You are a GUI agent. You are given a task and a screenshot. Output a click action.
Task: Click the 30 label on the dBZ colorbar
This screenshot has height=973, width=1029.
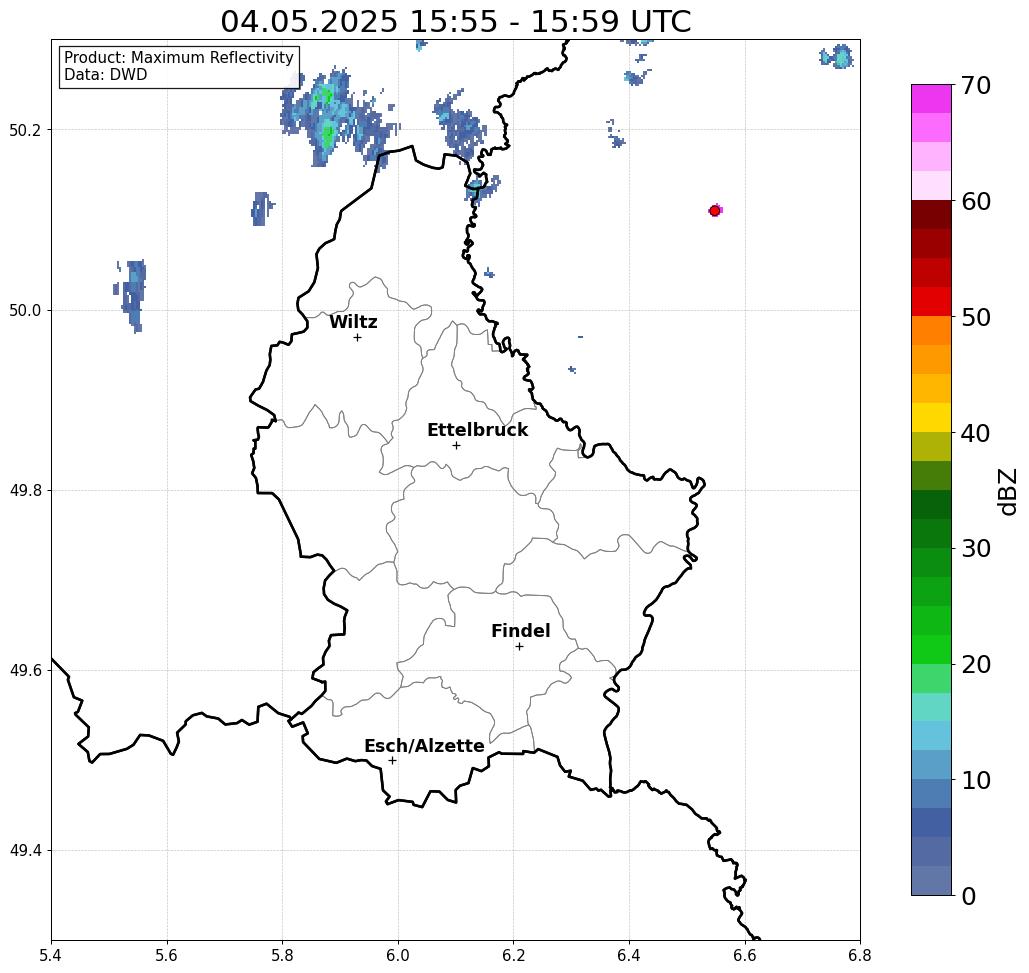(975, 549)
